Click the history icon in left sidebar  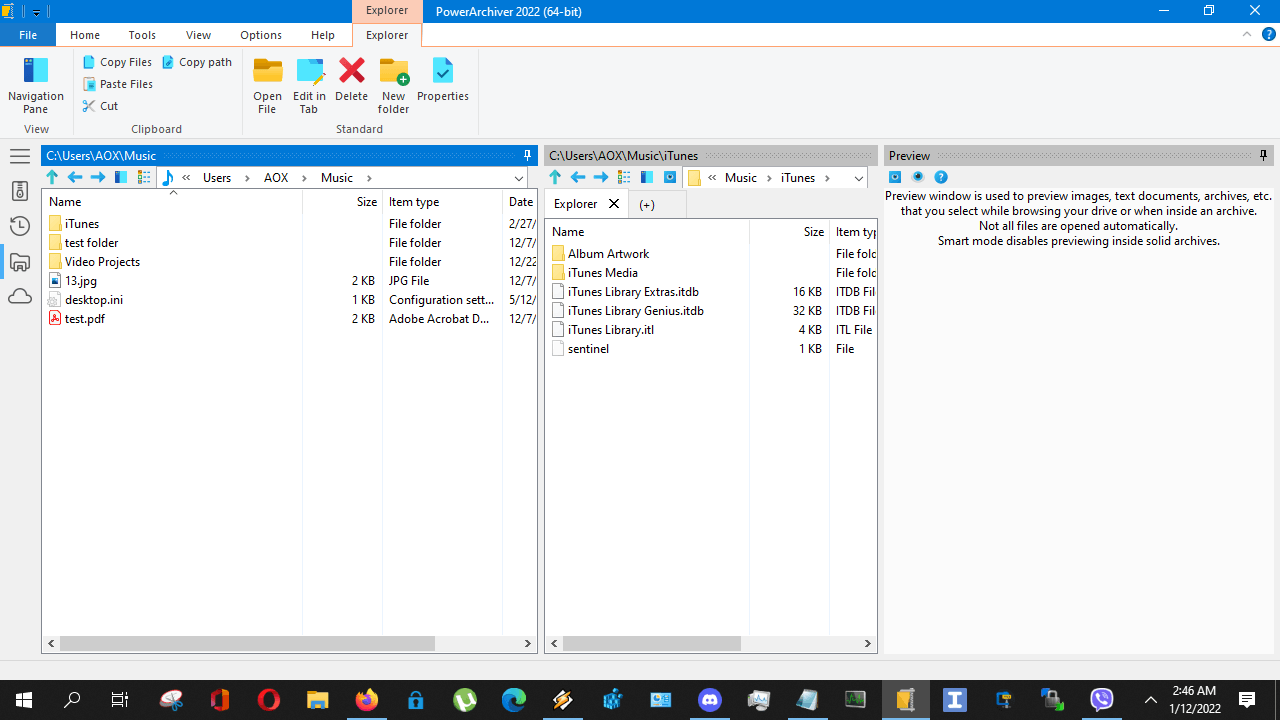[x=19, y=226]
